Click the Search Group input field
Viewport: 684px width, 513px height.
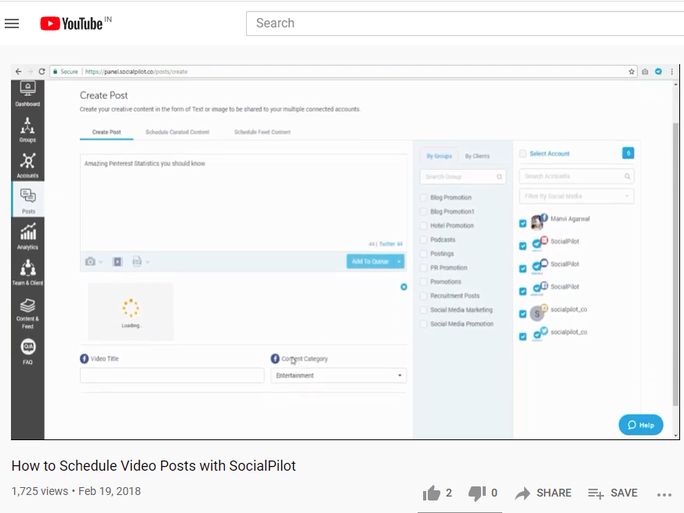(x=463, y=177)
